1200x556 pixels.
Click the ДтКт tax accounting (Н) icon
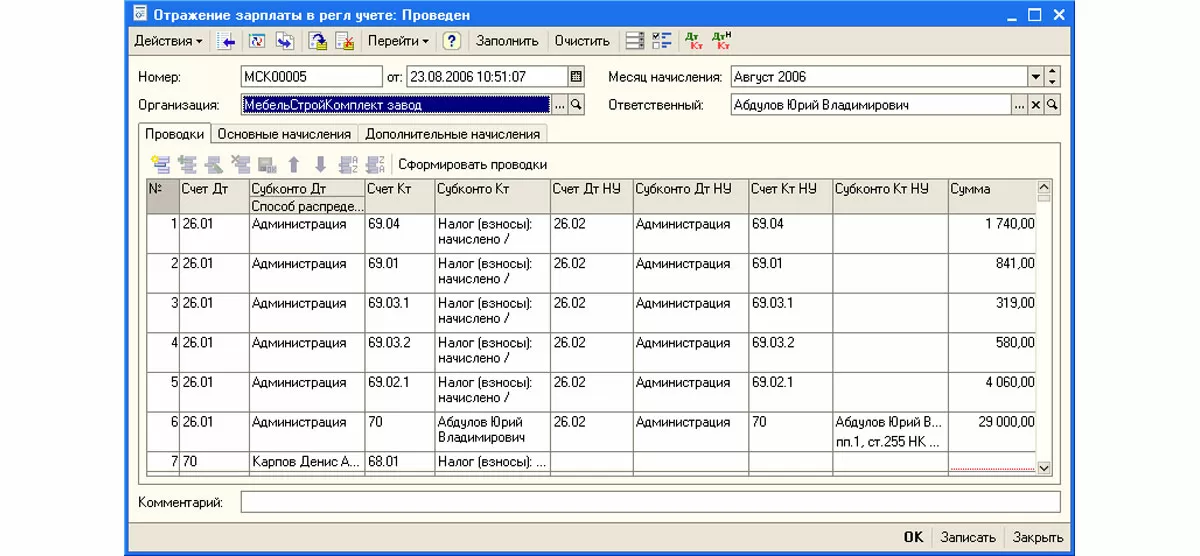(x=722, y=41)
